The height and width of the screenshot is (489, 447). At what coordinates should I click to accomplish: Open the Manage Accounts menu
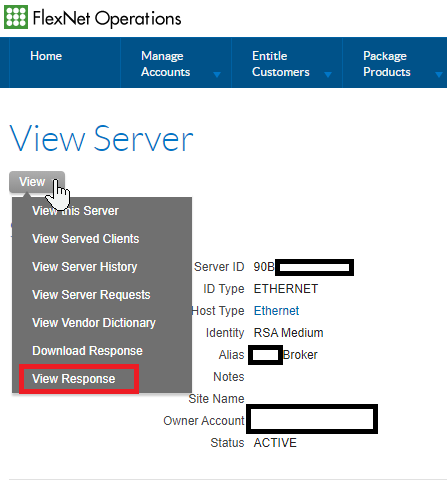[166, 64]
